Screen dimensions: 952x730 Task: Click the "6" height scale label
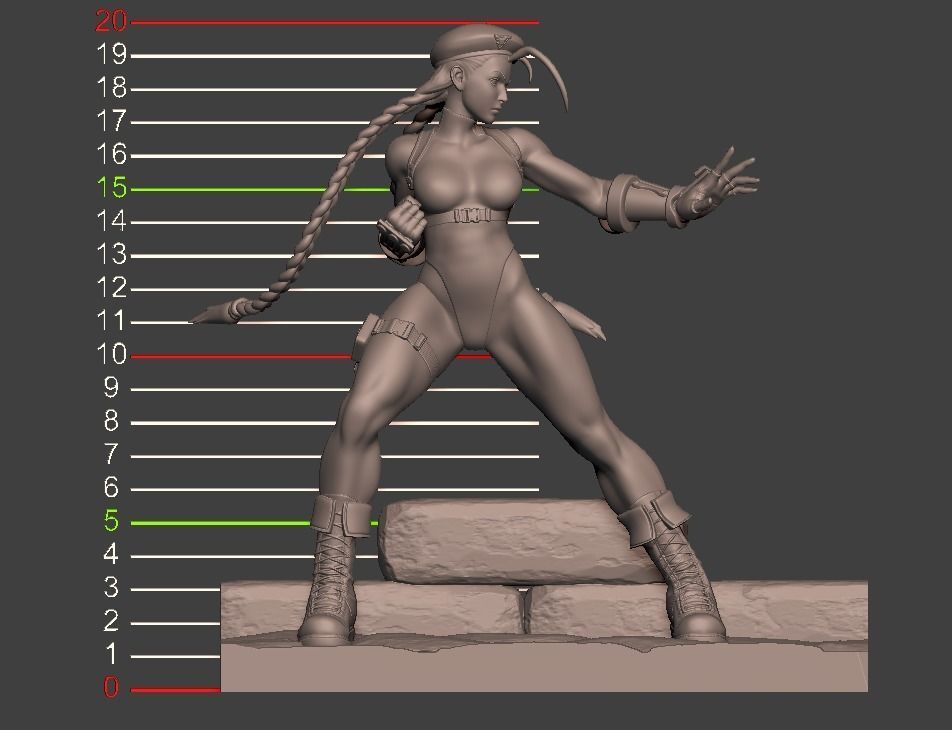click(110, 488)
